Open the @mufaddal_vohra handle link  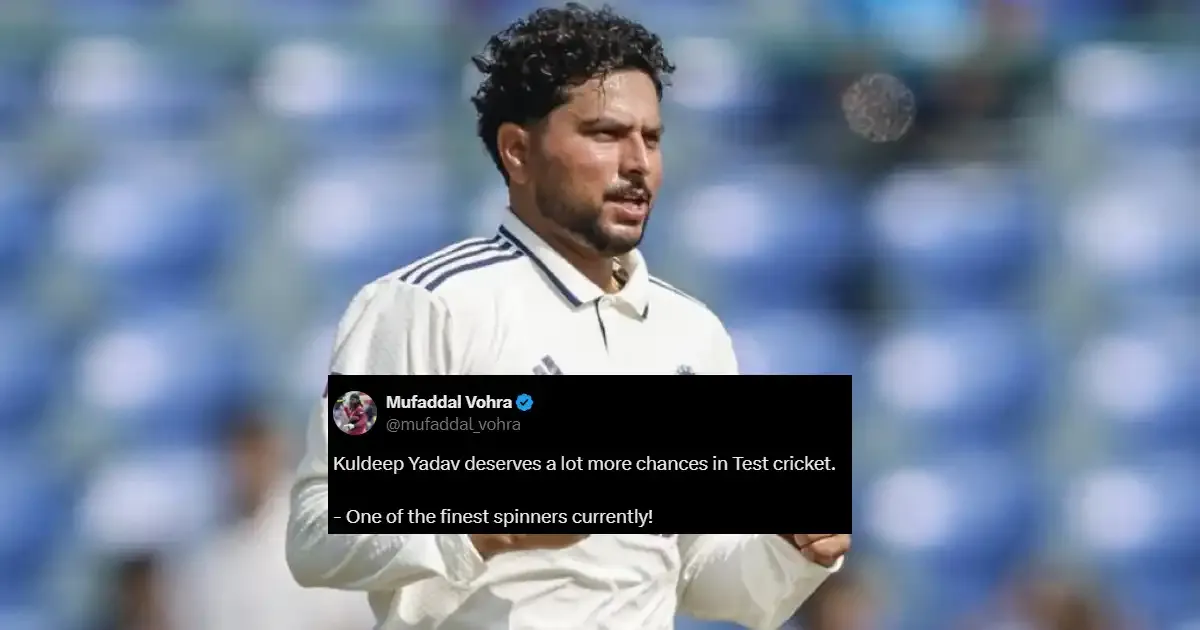[453, 424]
